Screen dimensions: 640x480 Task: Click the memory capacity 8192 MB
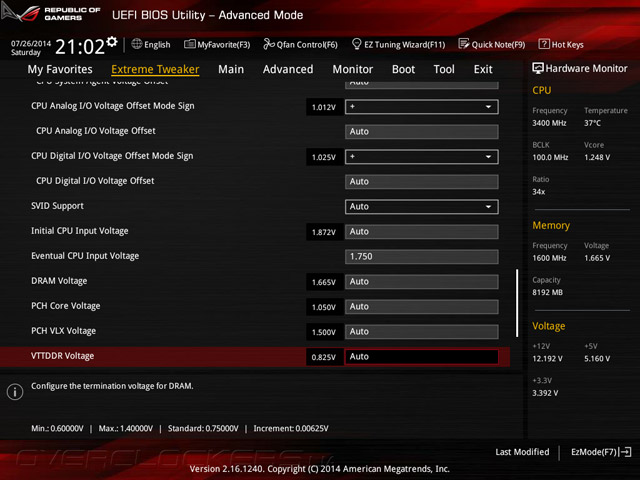[547, 292]
